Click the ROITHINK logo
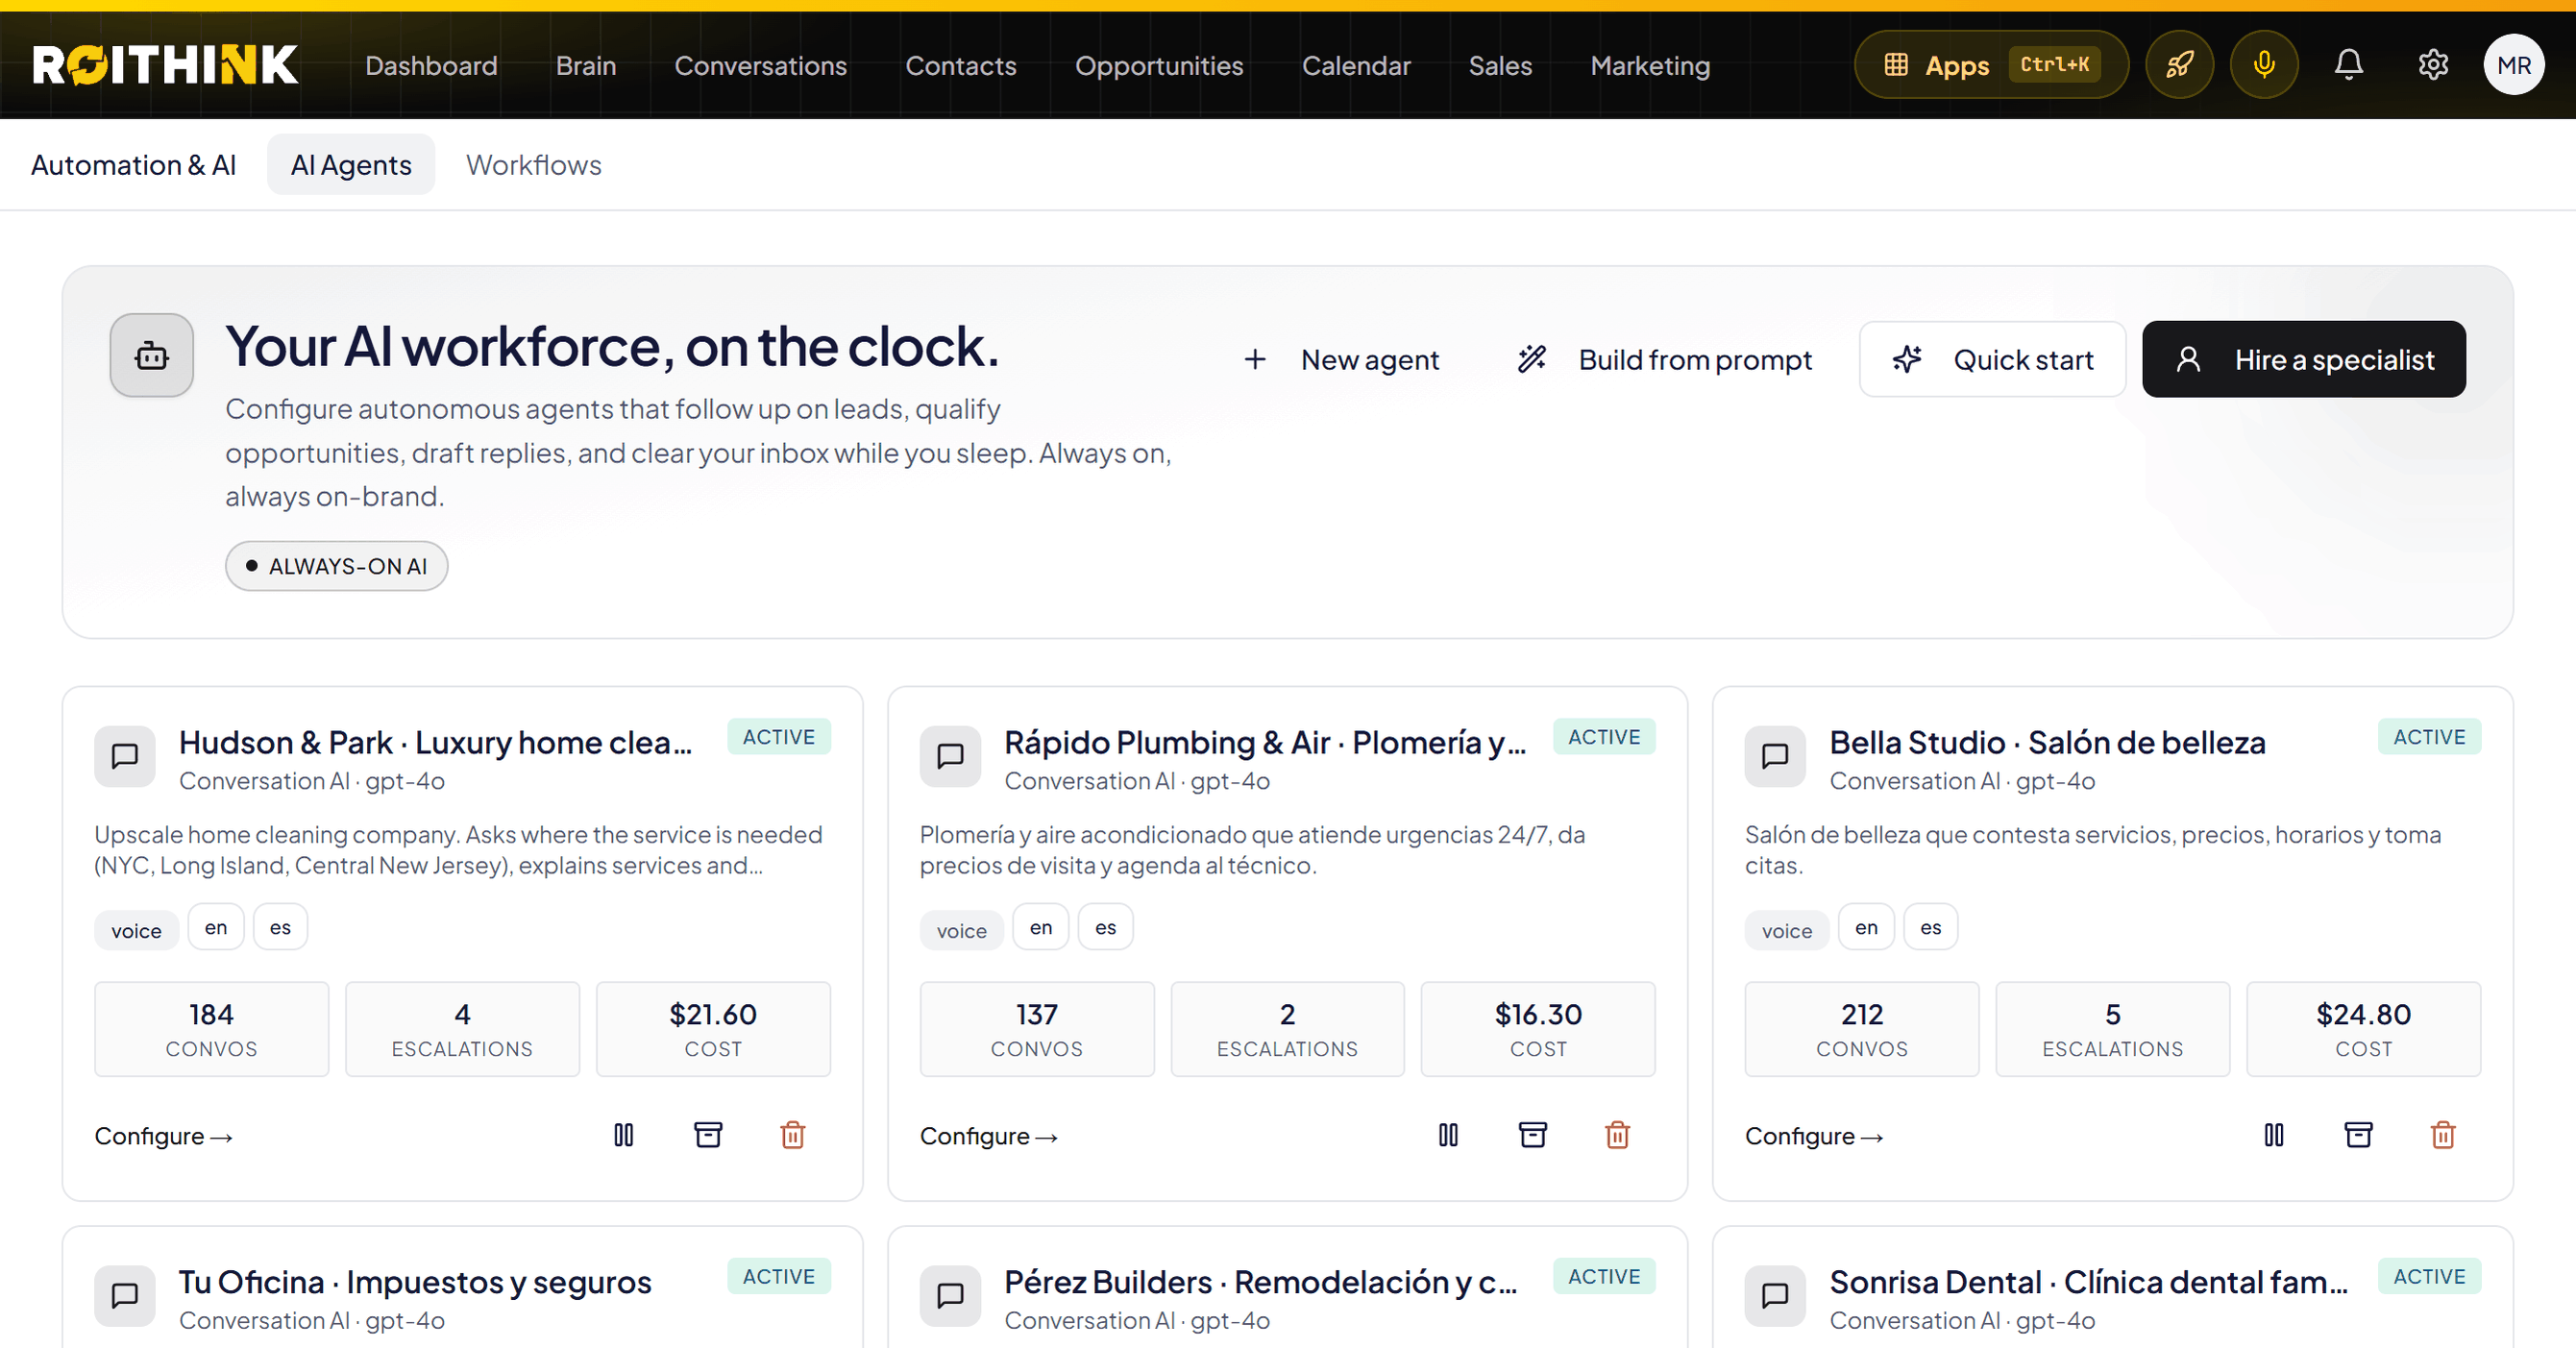This screenshot has width=2576, height=1348. [166, 65]
